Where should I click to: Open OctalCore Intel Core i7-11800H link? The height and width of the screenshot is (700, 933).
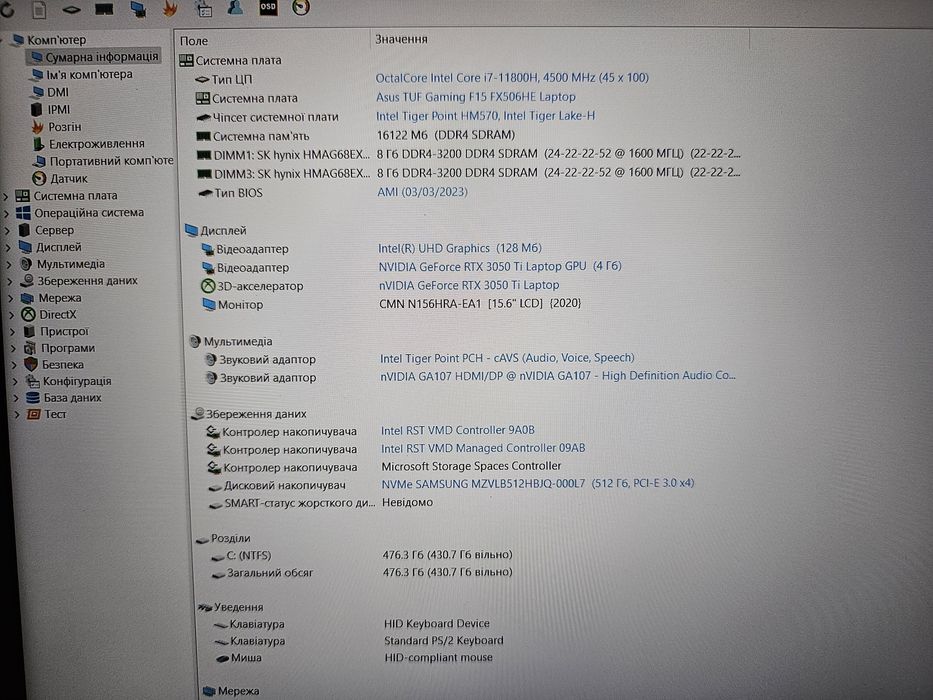tap(512, 78)
